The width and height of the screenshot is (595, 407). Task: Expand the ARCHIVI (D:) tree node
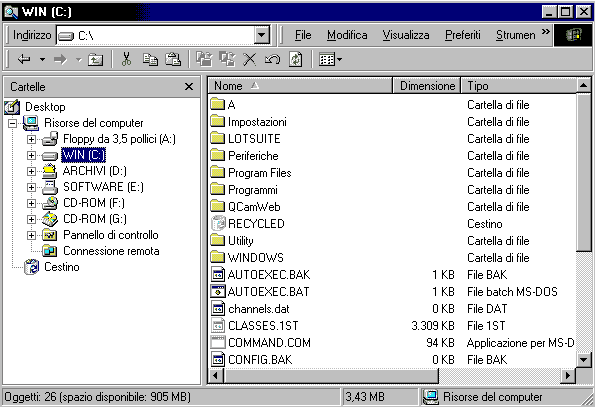(31, 171)
